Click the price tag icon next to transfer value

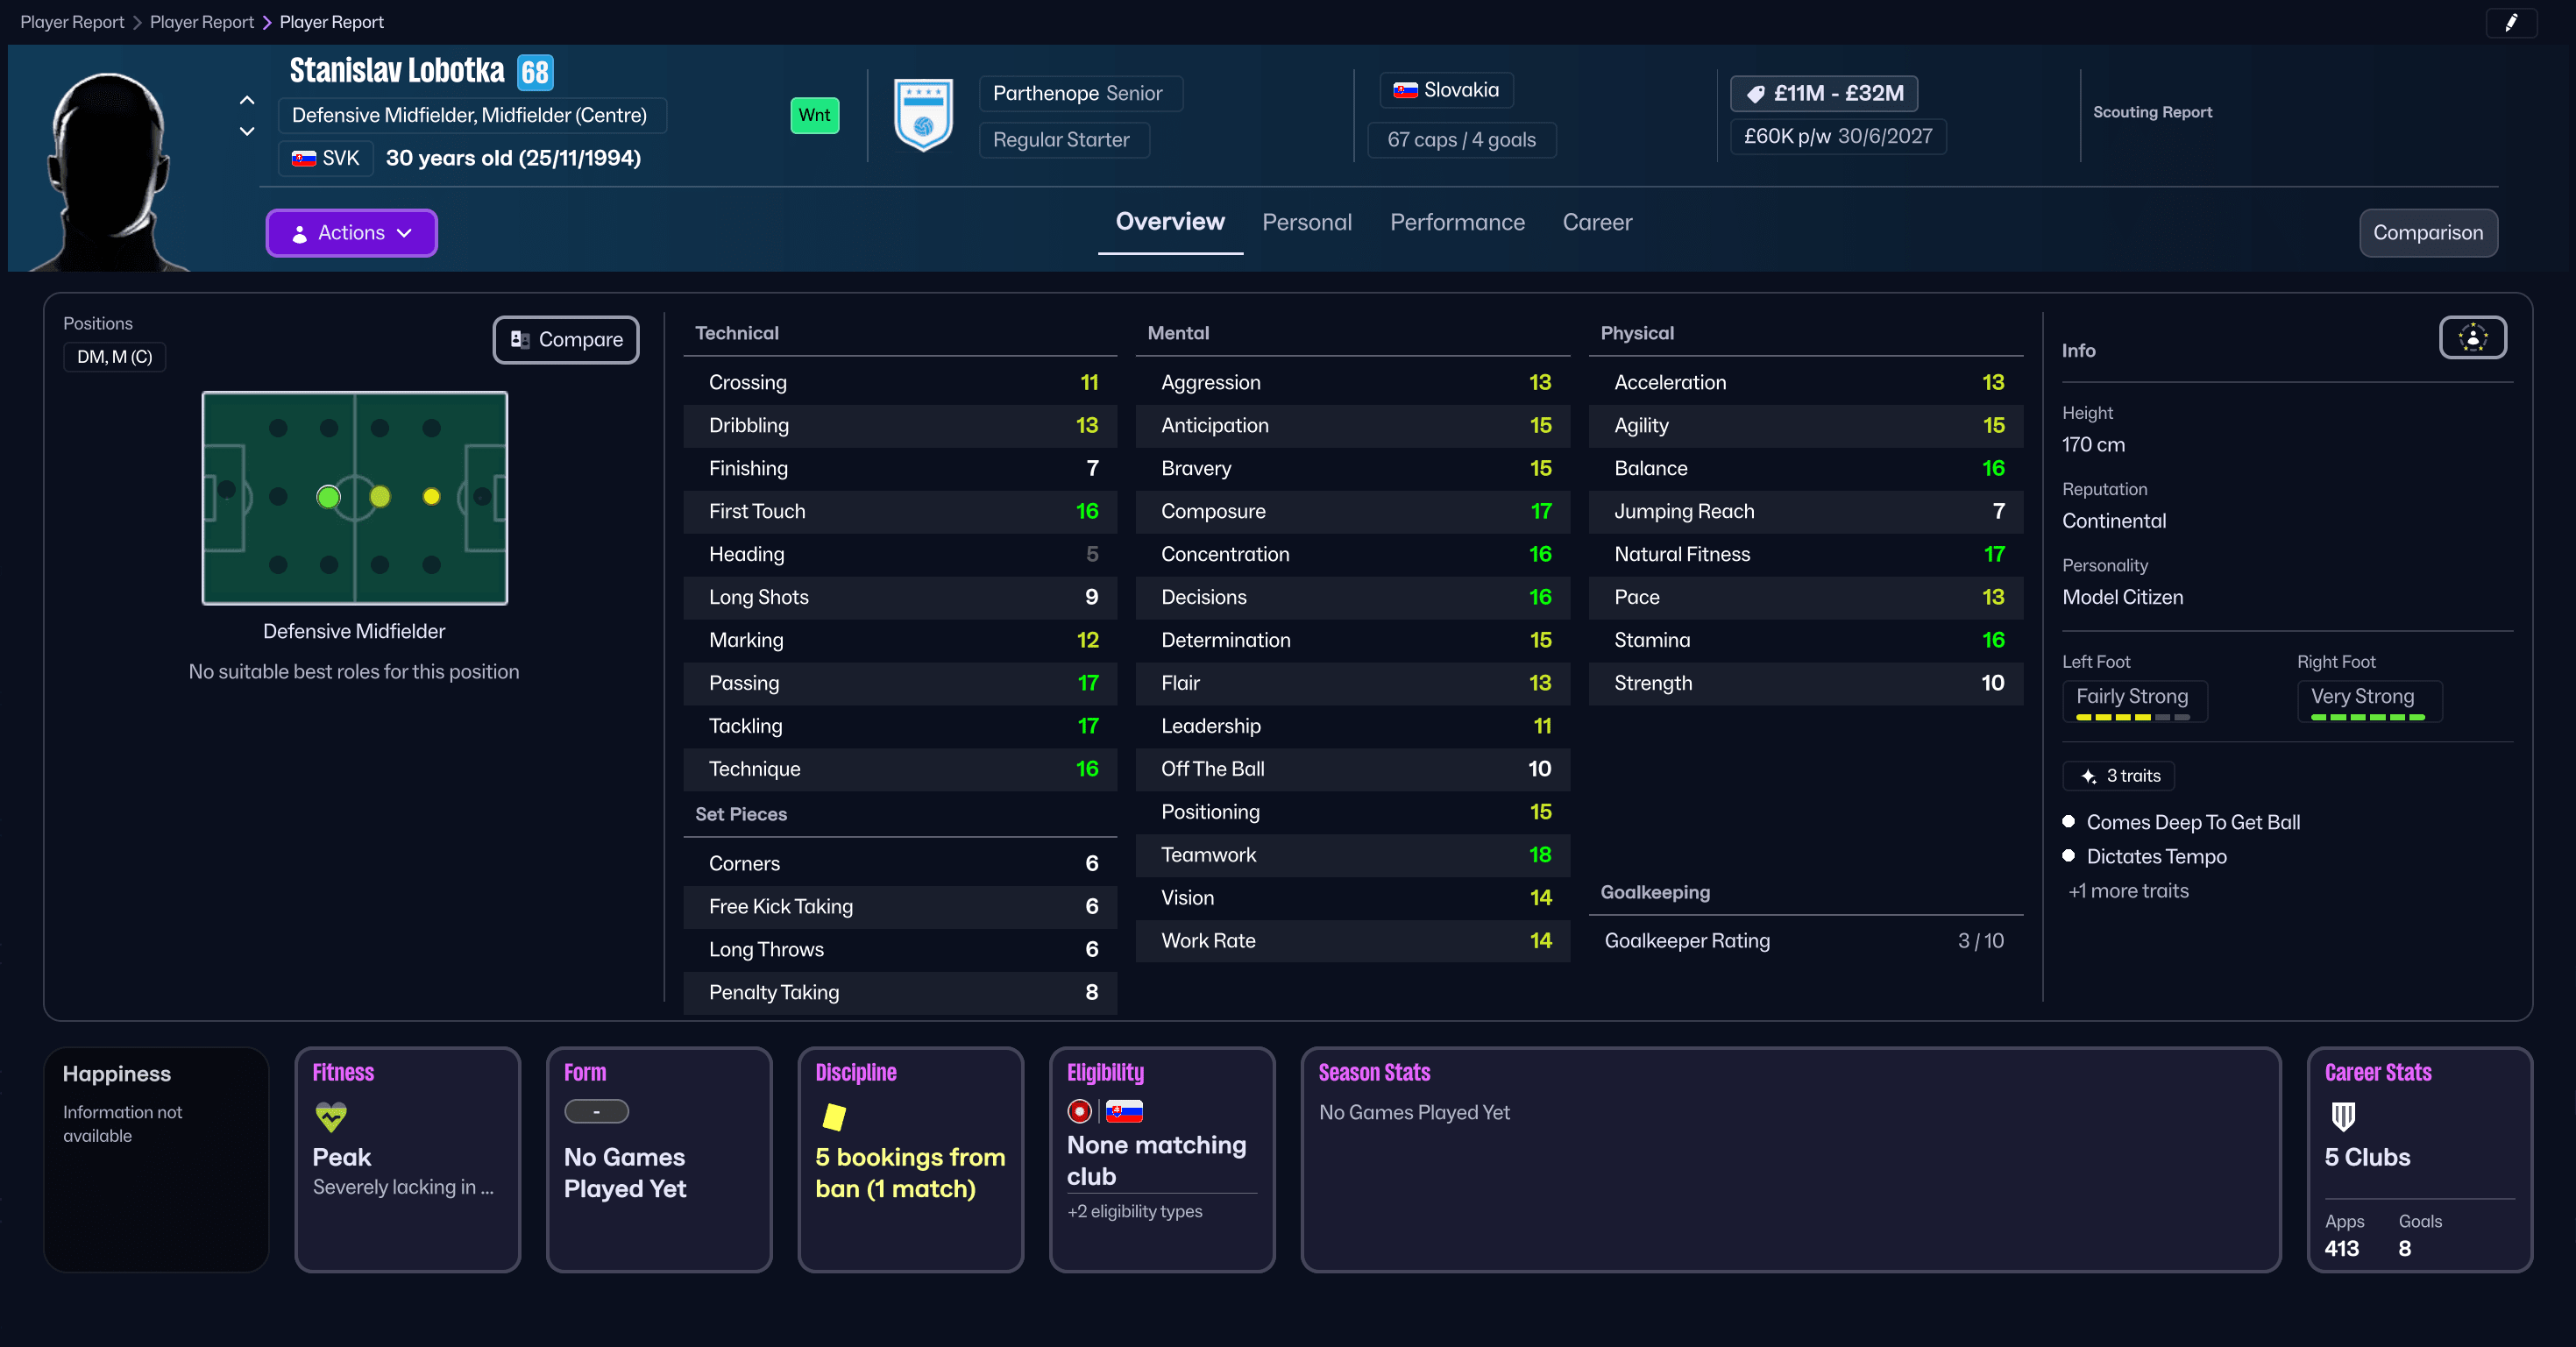(x=1757, y=93)
